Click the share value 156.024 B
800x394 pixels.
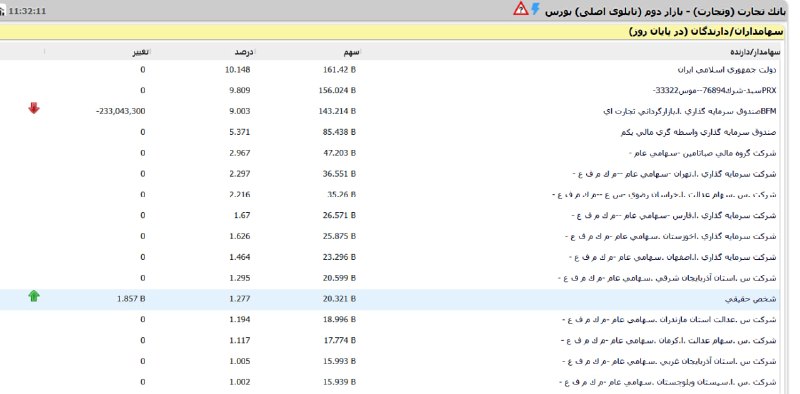(x=337, y=91)
